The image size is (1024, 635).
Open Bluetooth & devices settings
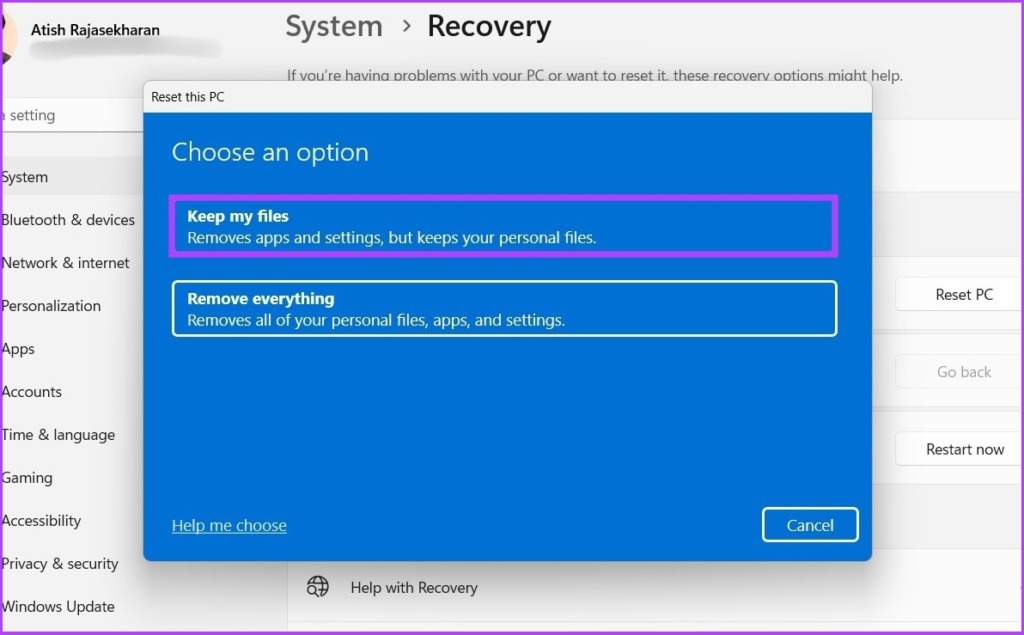point(68,220)
